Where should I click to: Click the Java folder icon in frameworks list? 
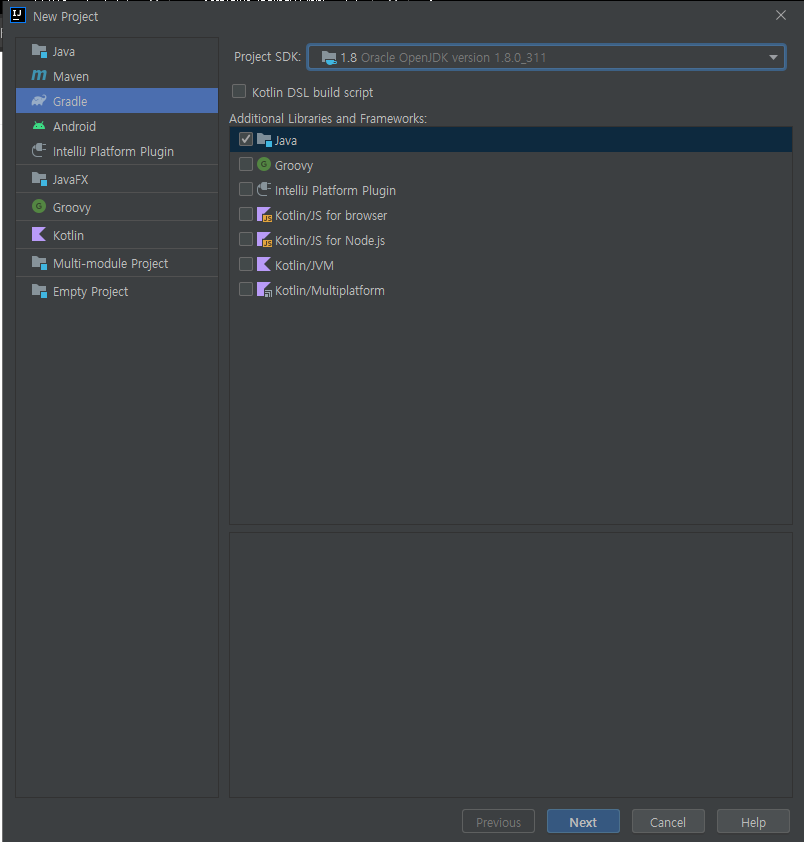pyautogui.click(x=264, y=140)
